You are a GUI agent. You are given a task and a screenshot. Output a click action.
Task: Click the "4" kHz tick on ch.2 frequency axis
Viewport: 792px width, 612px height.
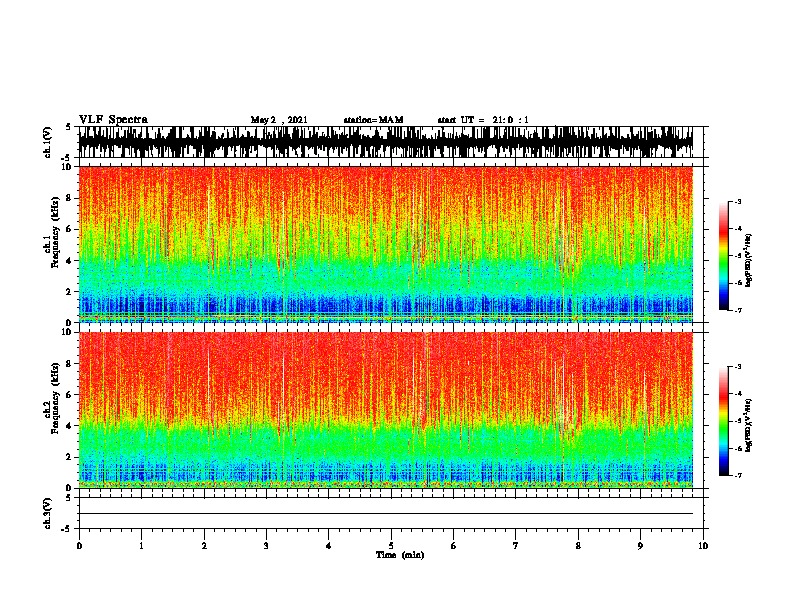click(x=69, y=426)
